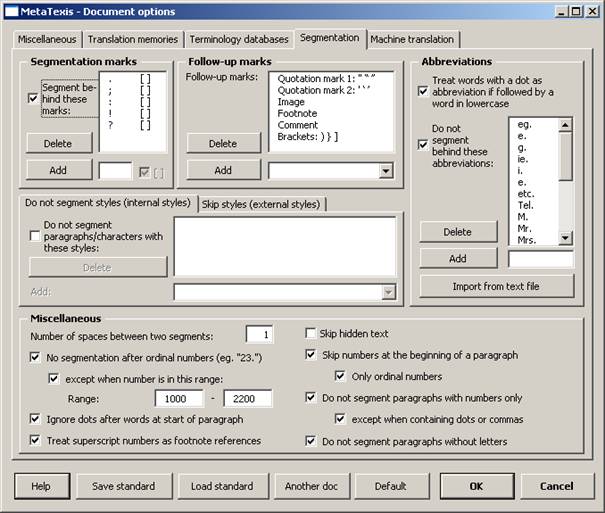Click the MetaTexis title bar icon
The height and width of the screenshot is (513, 605).
coord(11,12)
